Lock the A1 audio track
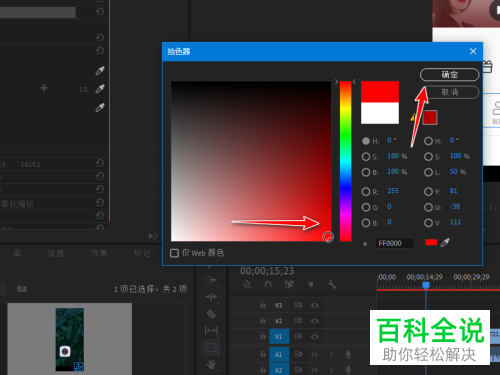This screenshot has height=375, width=500. point(263,354)
